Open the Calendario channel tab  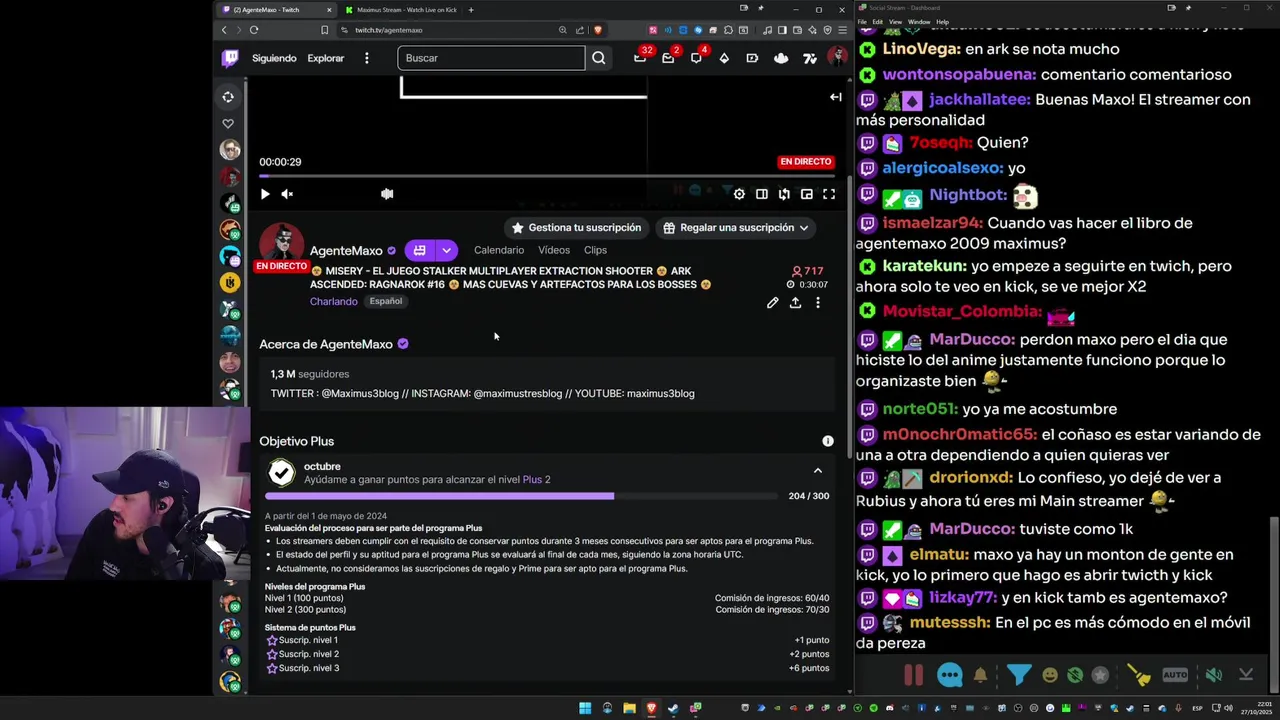coord(499,250)
